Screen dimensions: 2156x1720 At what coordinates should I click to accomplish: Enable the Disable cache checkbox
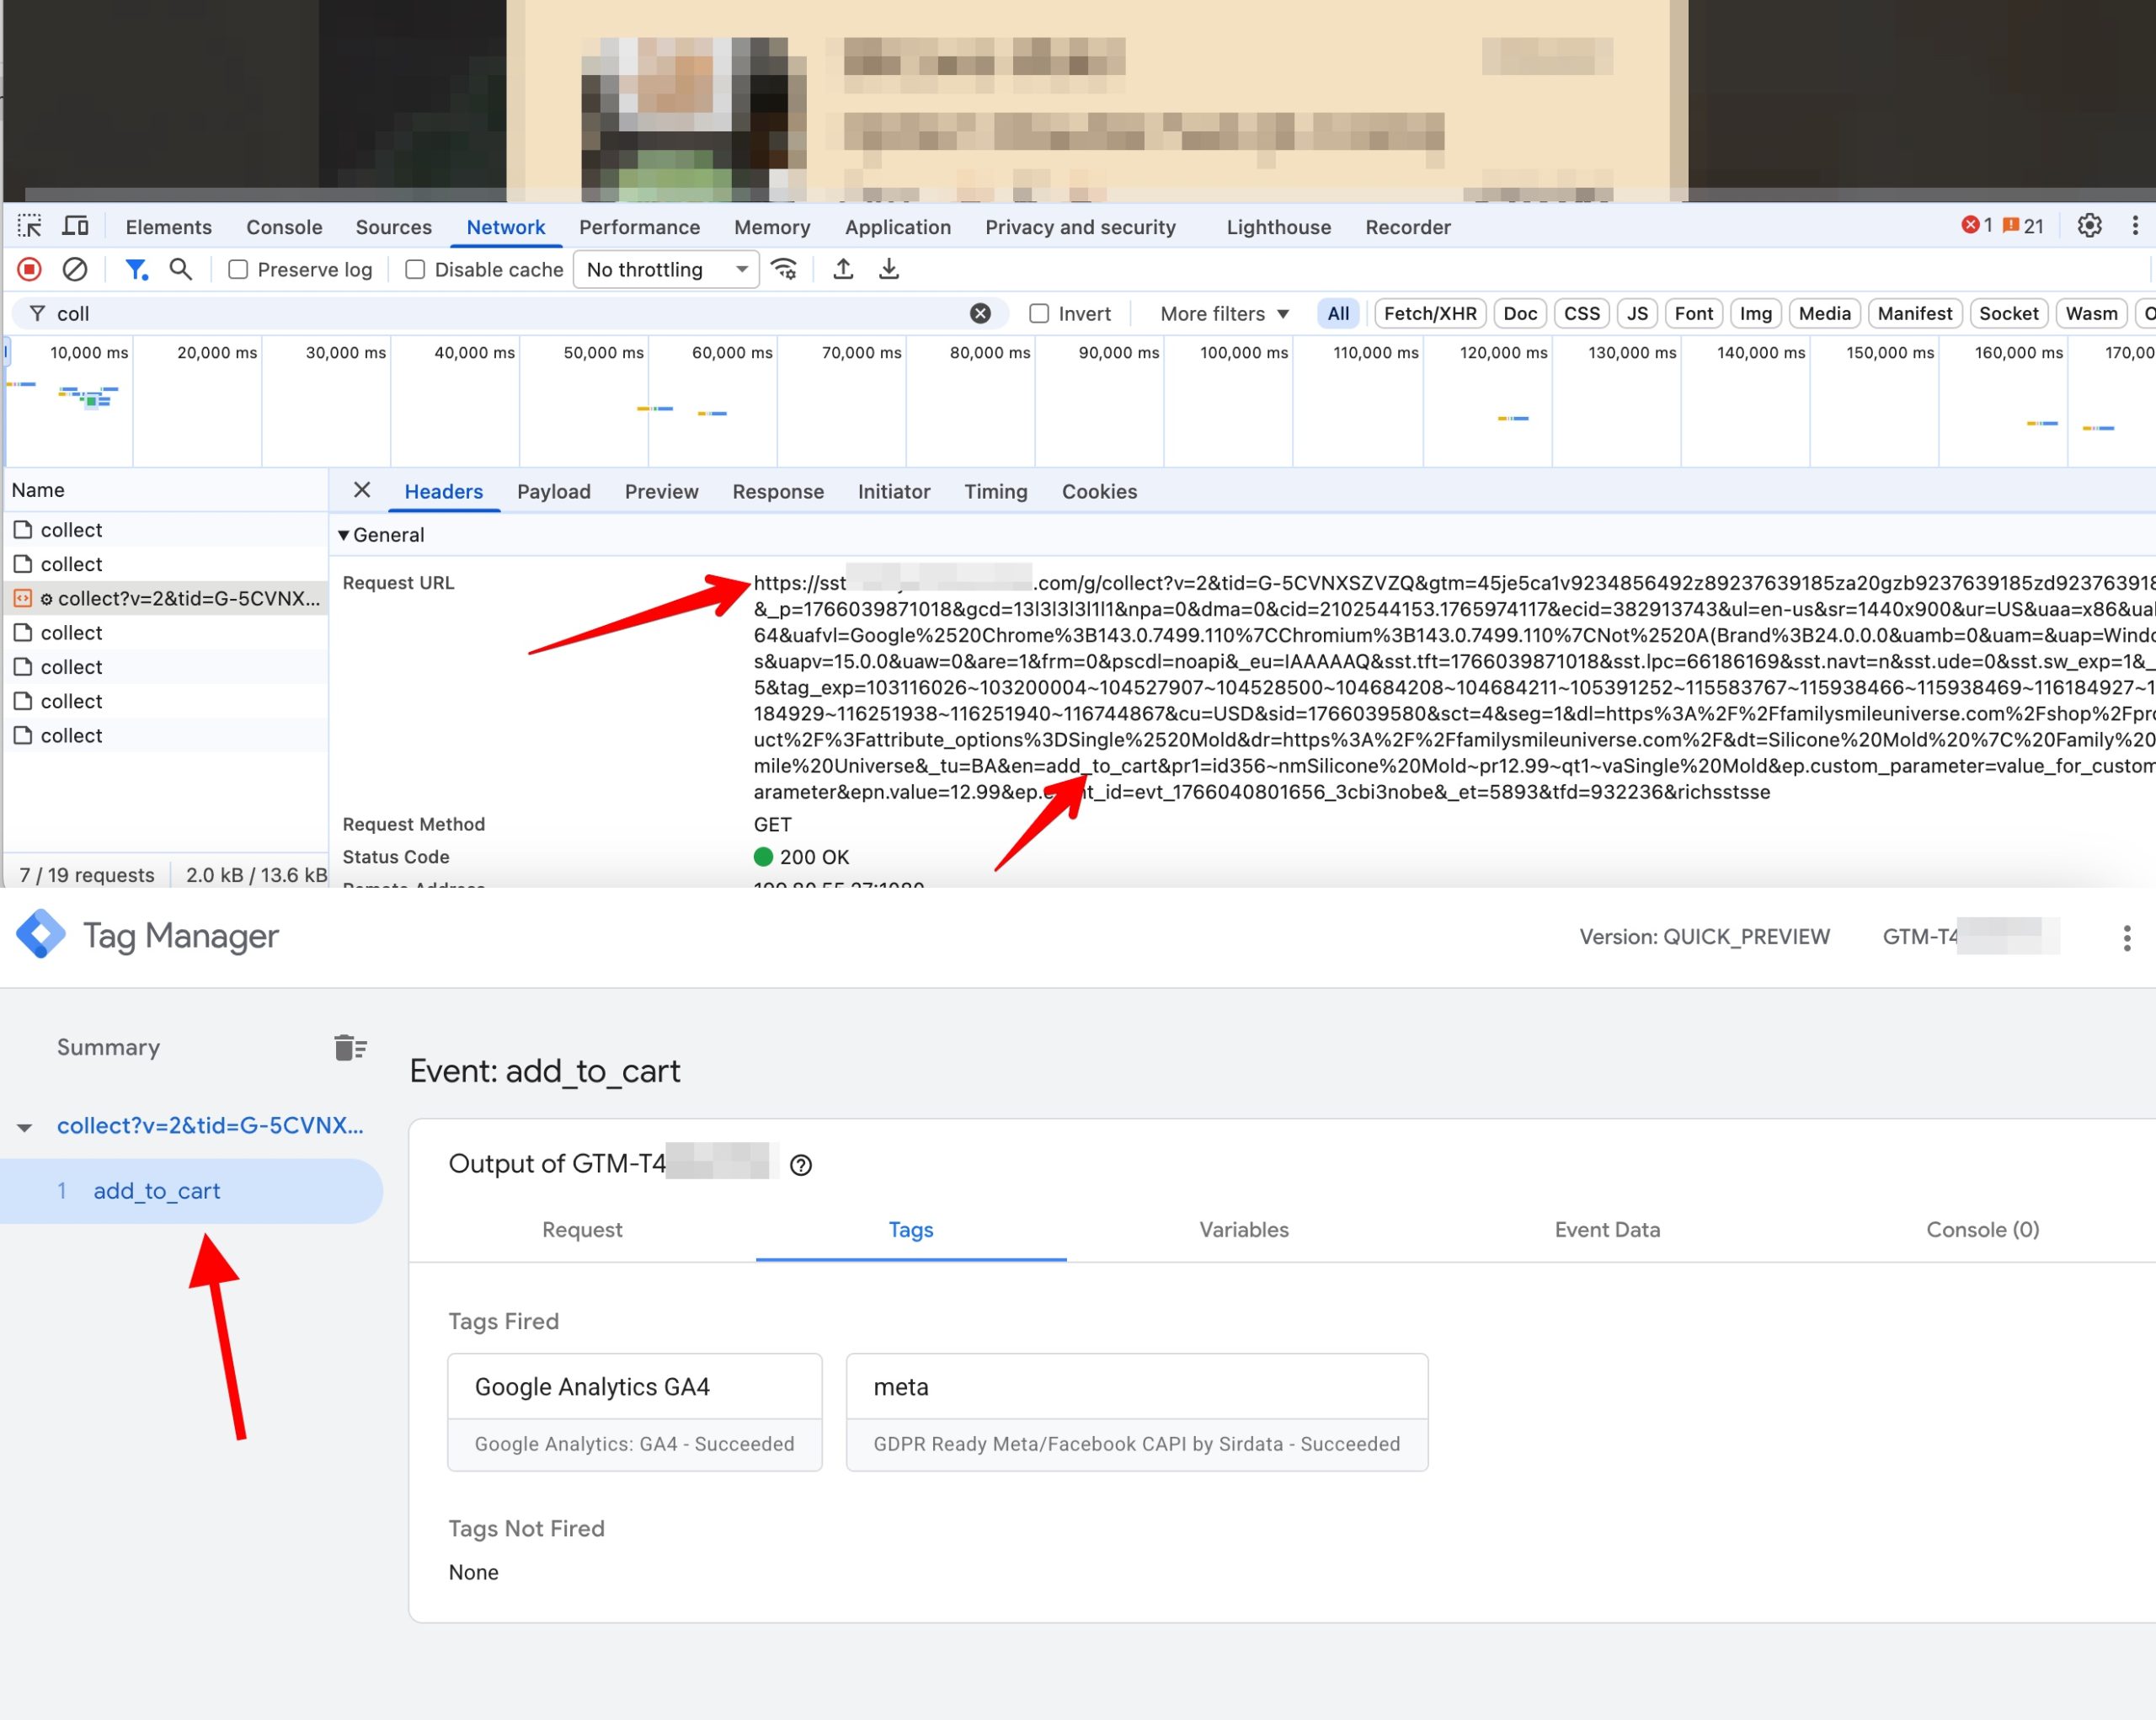[x=415, y=269]
